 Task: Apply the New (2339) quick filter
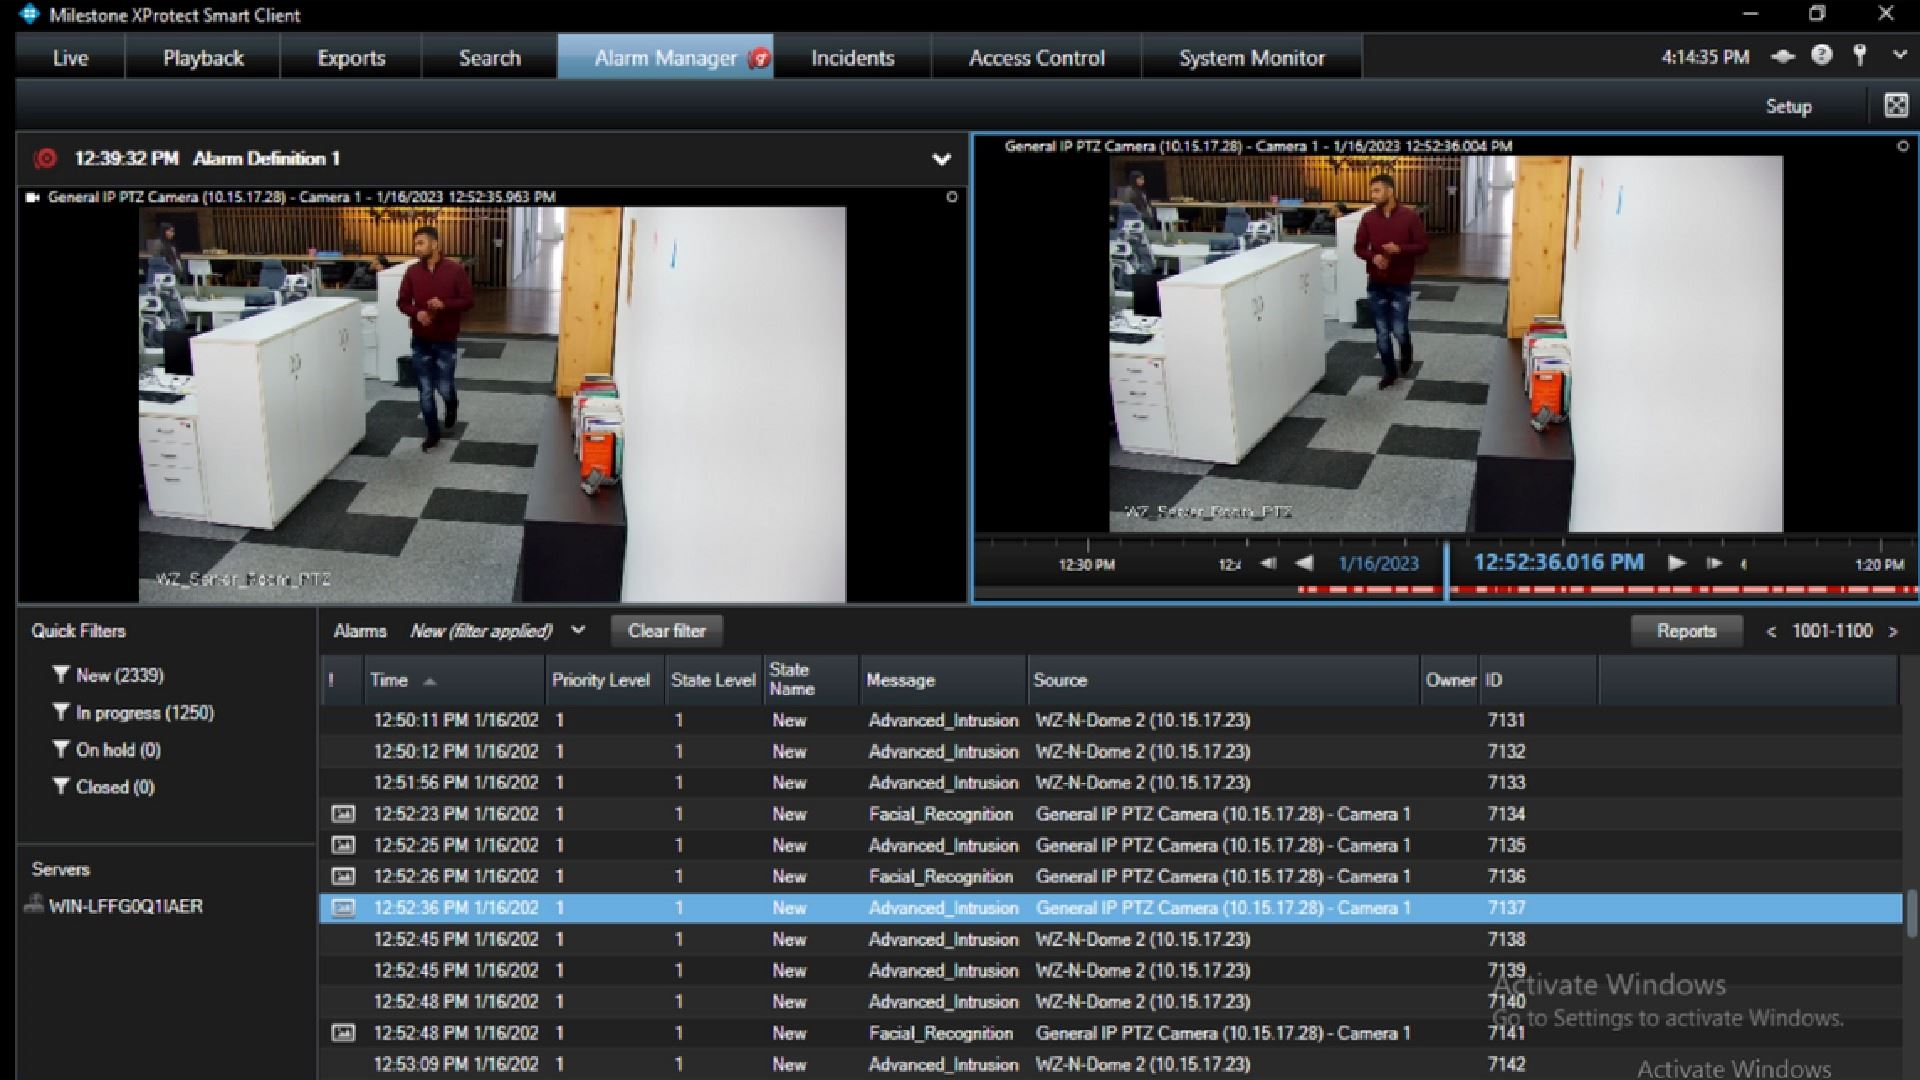point(108,675)
